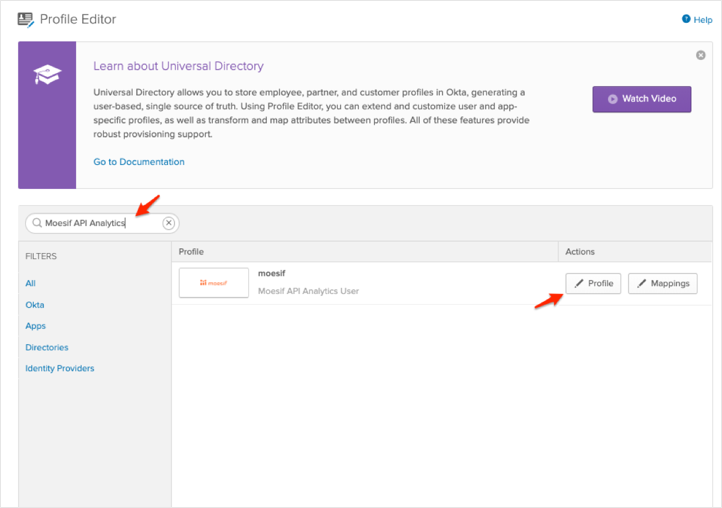The width and height of the screenshot is (722, 508).
Task: Open Go to Documentation link
Action: 138,161
